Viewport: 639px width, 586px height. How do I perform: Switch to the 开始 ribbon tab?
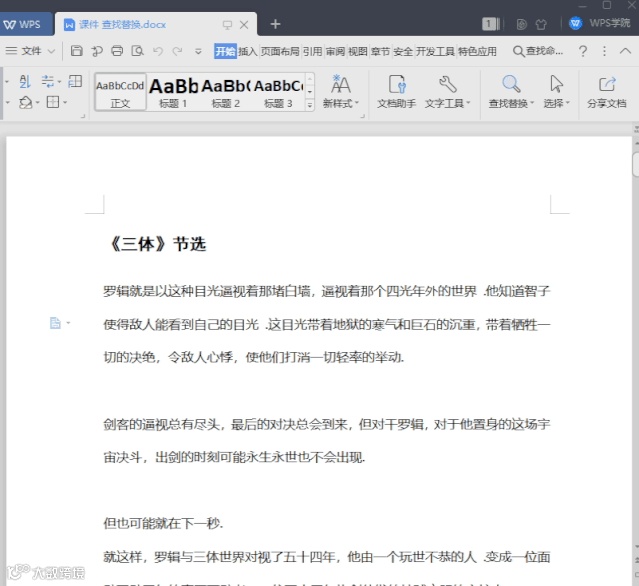[225, 51]
